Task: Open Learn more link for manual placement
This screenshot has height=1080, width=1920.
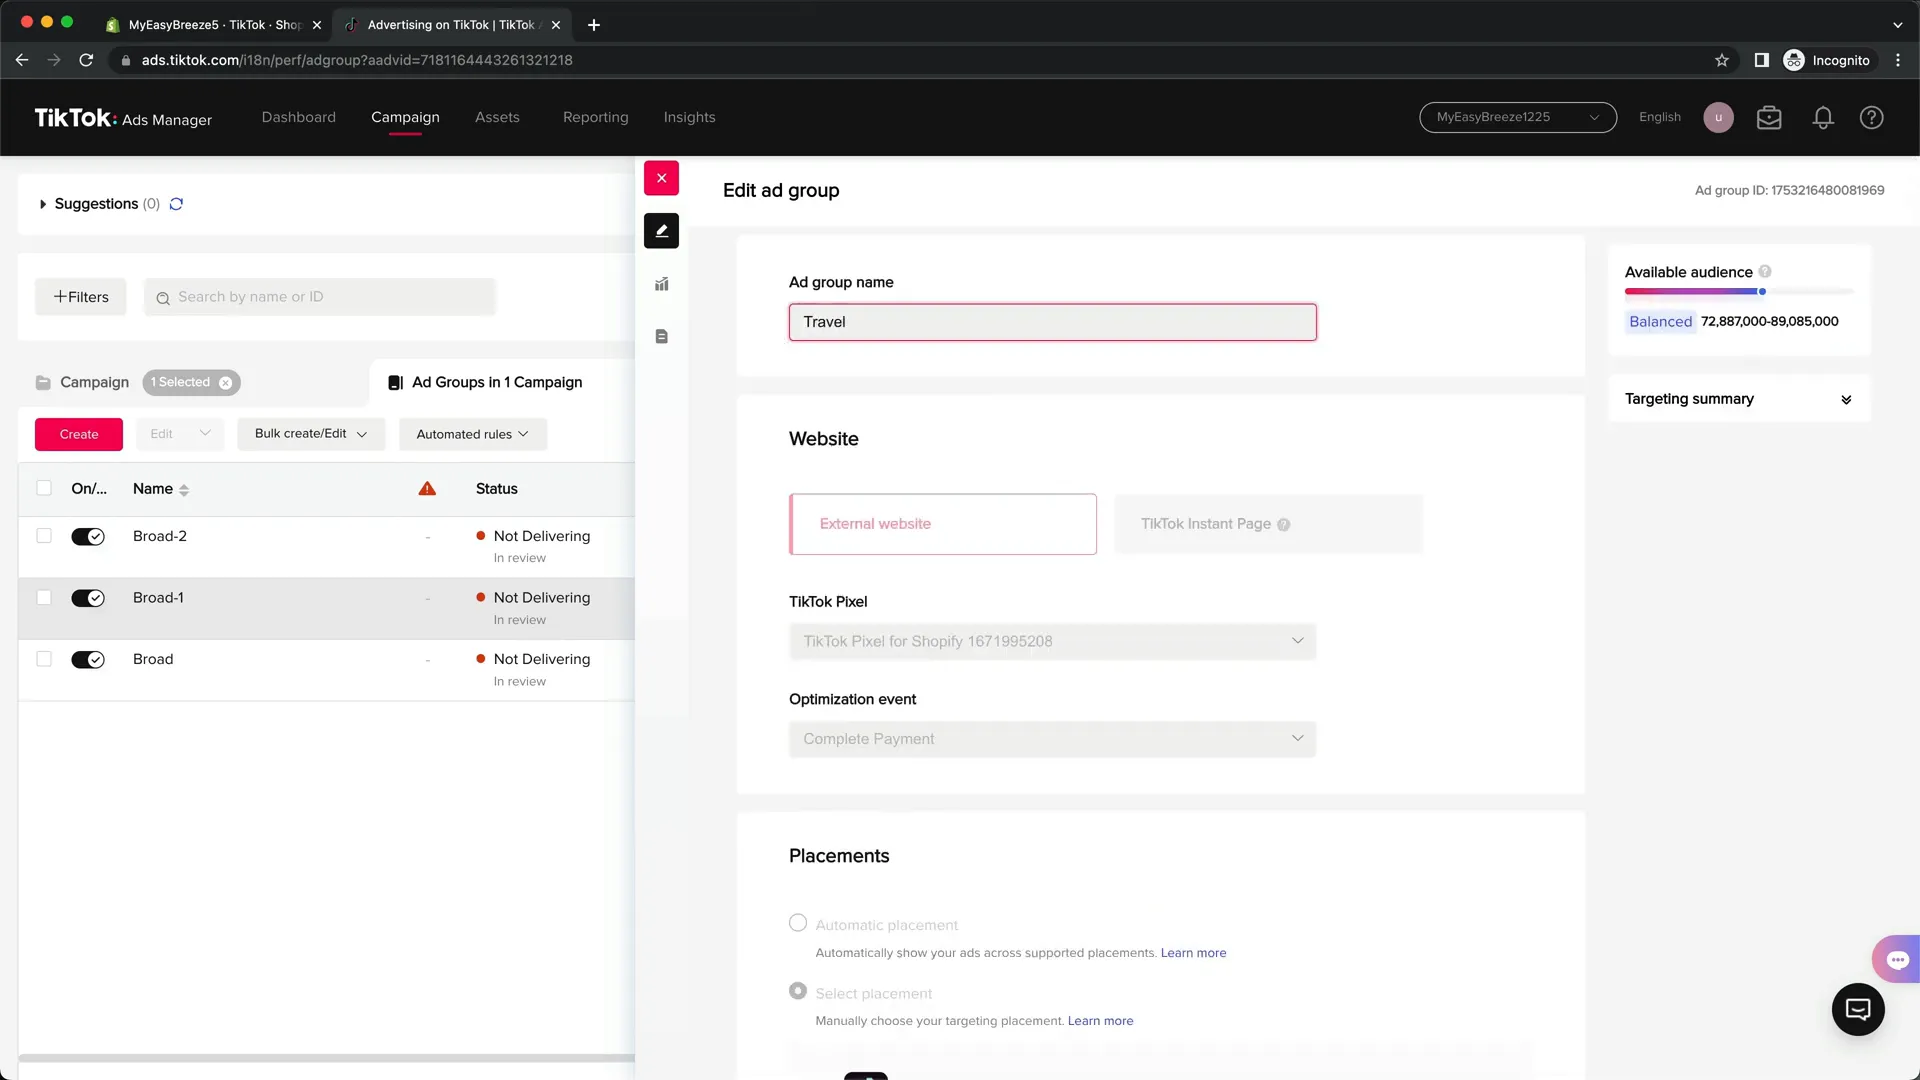Action: [1100, 1021]
